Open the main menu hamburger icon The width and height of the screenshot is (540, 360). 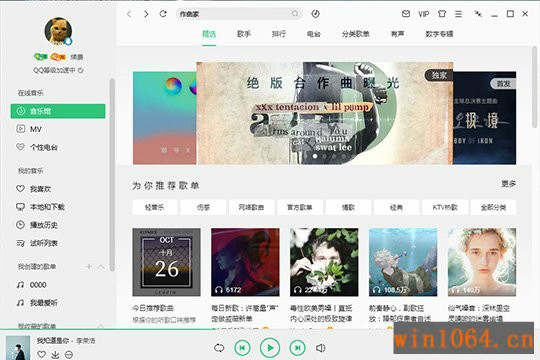(x=458, y=14)
